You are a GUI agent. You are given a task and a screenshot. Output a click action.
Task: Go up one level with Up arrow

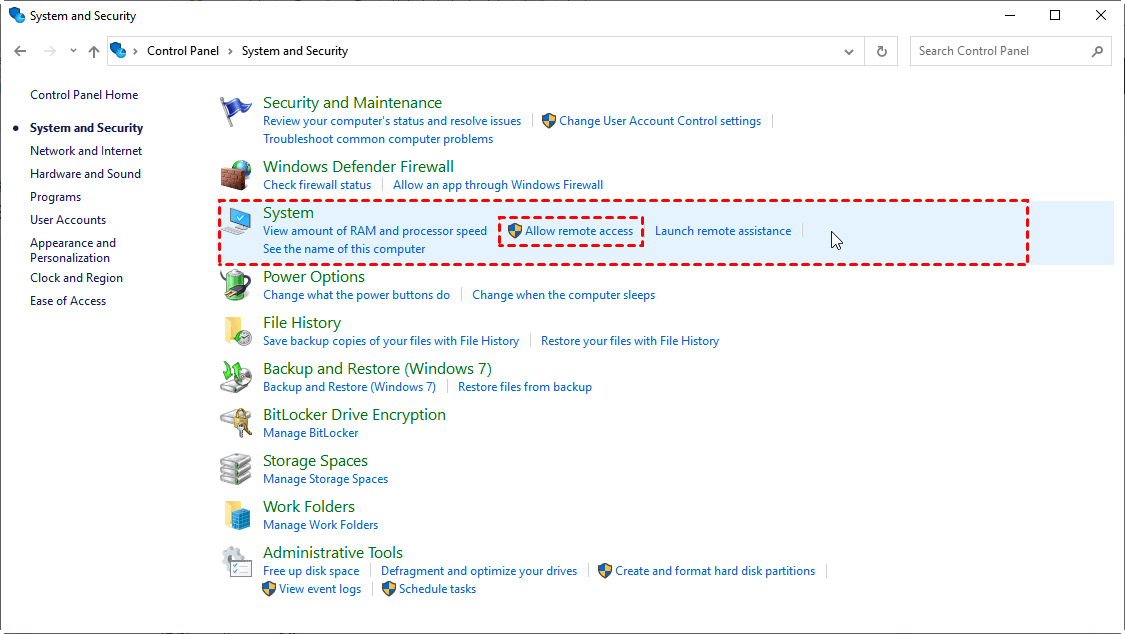(x=94, y=51)
